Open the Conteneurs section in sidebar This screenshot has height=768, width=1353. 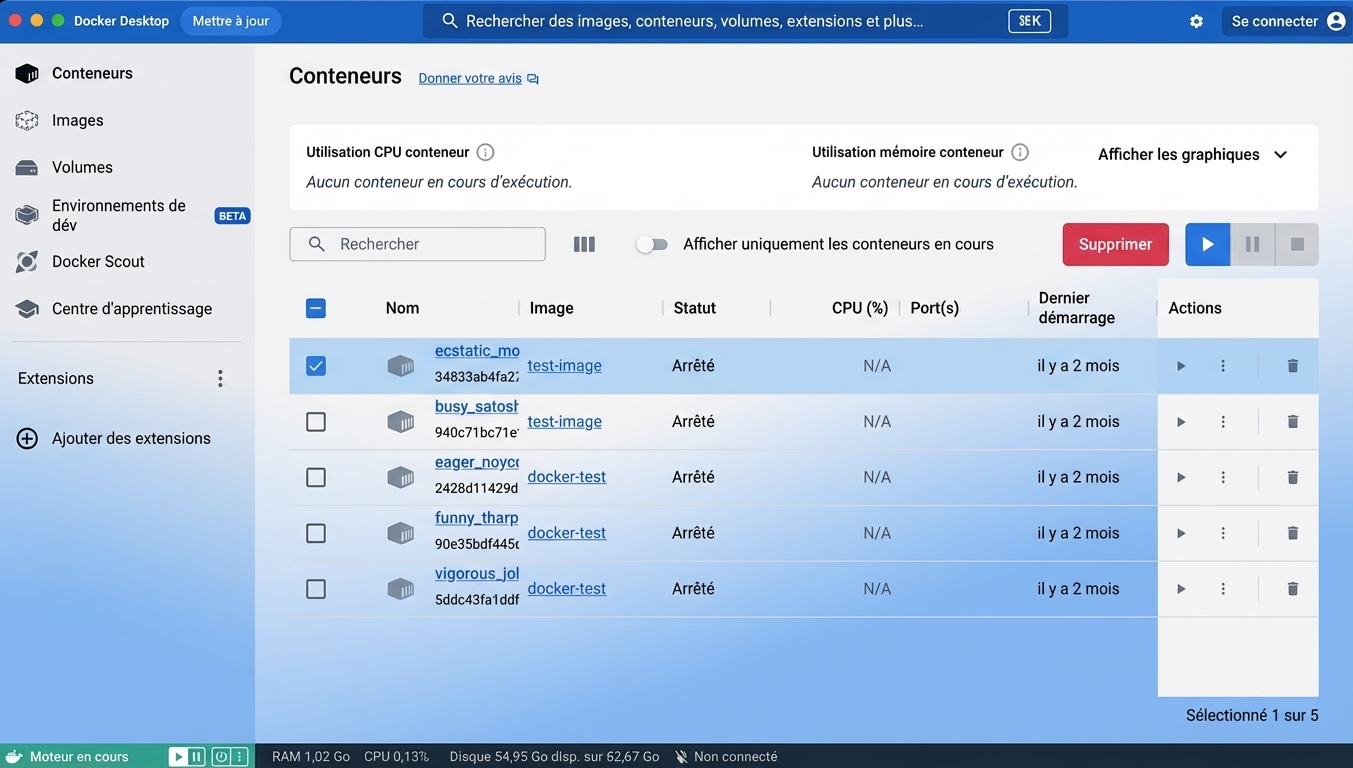[x=92, y=73]
